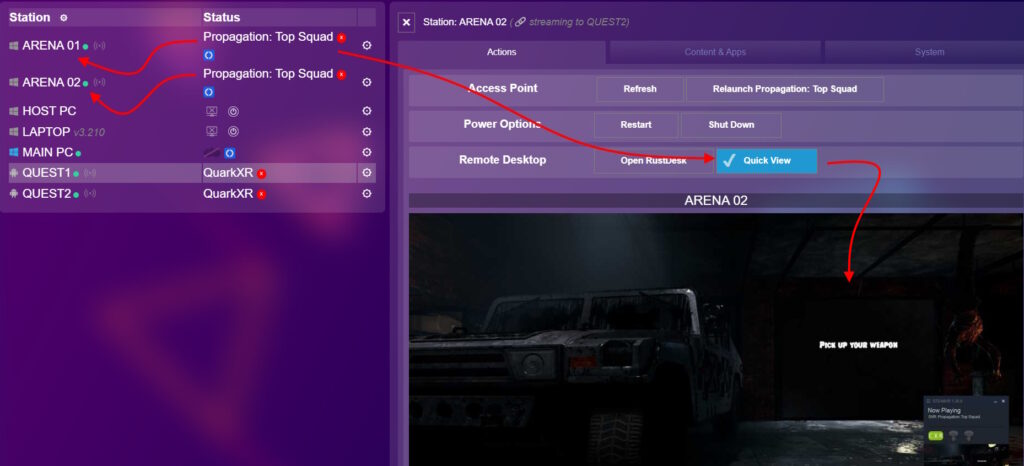Click HOST PC disconnected monitor icon
1024x466 pixels.
(212, 112)
